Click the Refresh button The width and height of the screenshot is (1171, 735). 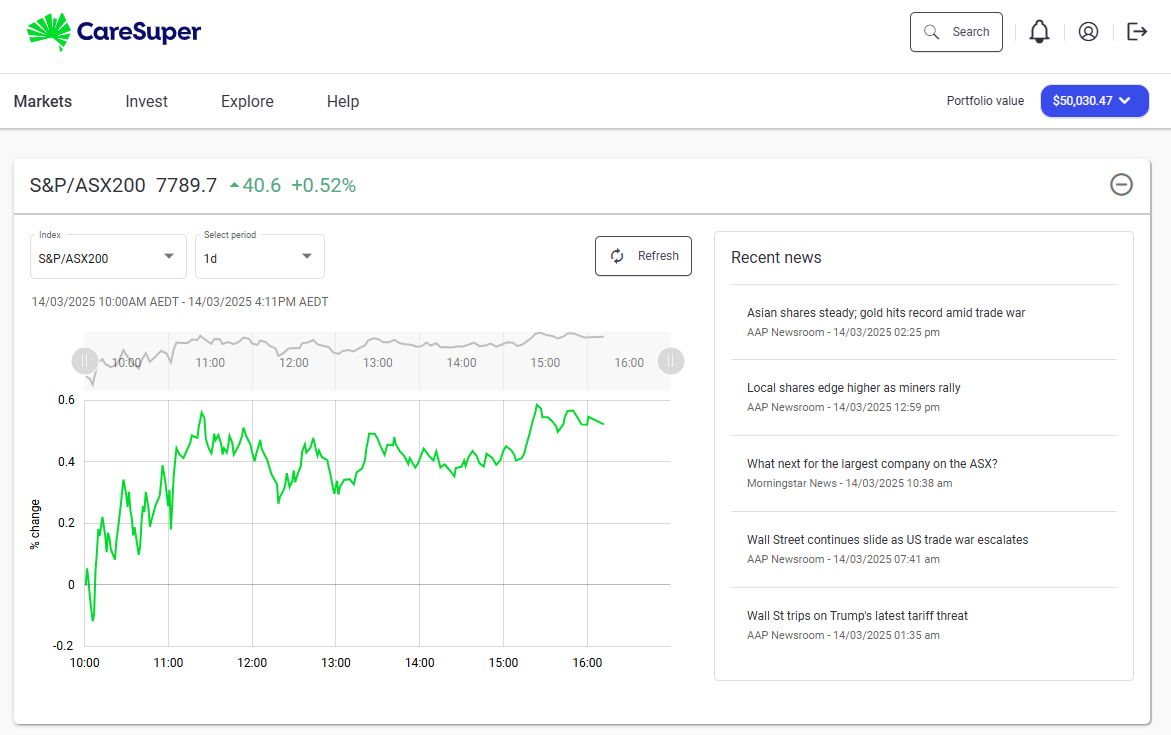coord(643,256)
